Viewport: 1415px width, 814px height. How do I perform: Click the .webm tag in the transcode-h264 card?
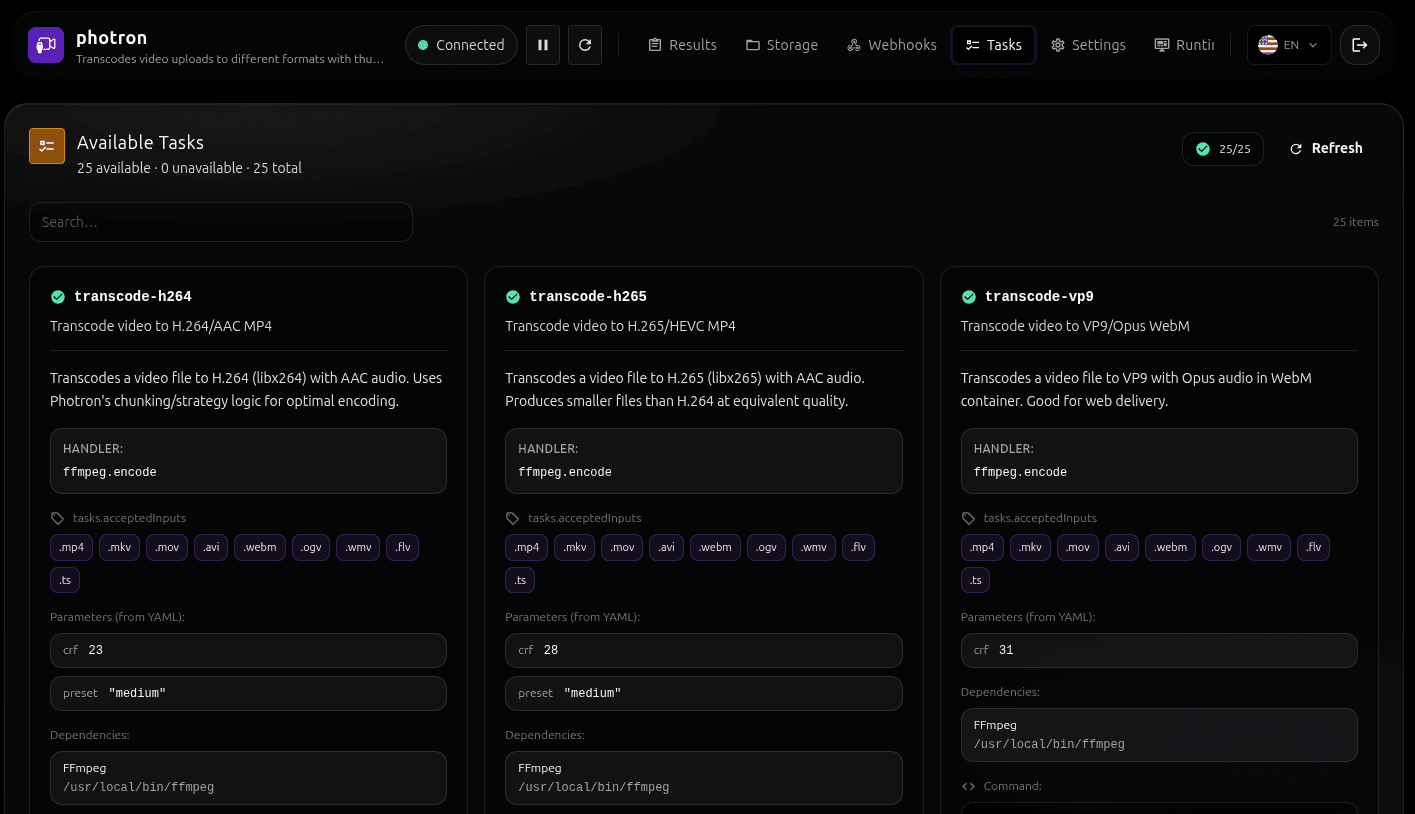pos(260,547)
